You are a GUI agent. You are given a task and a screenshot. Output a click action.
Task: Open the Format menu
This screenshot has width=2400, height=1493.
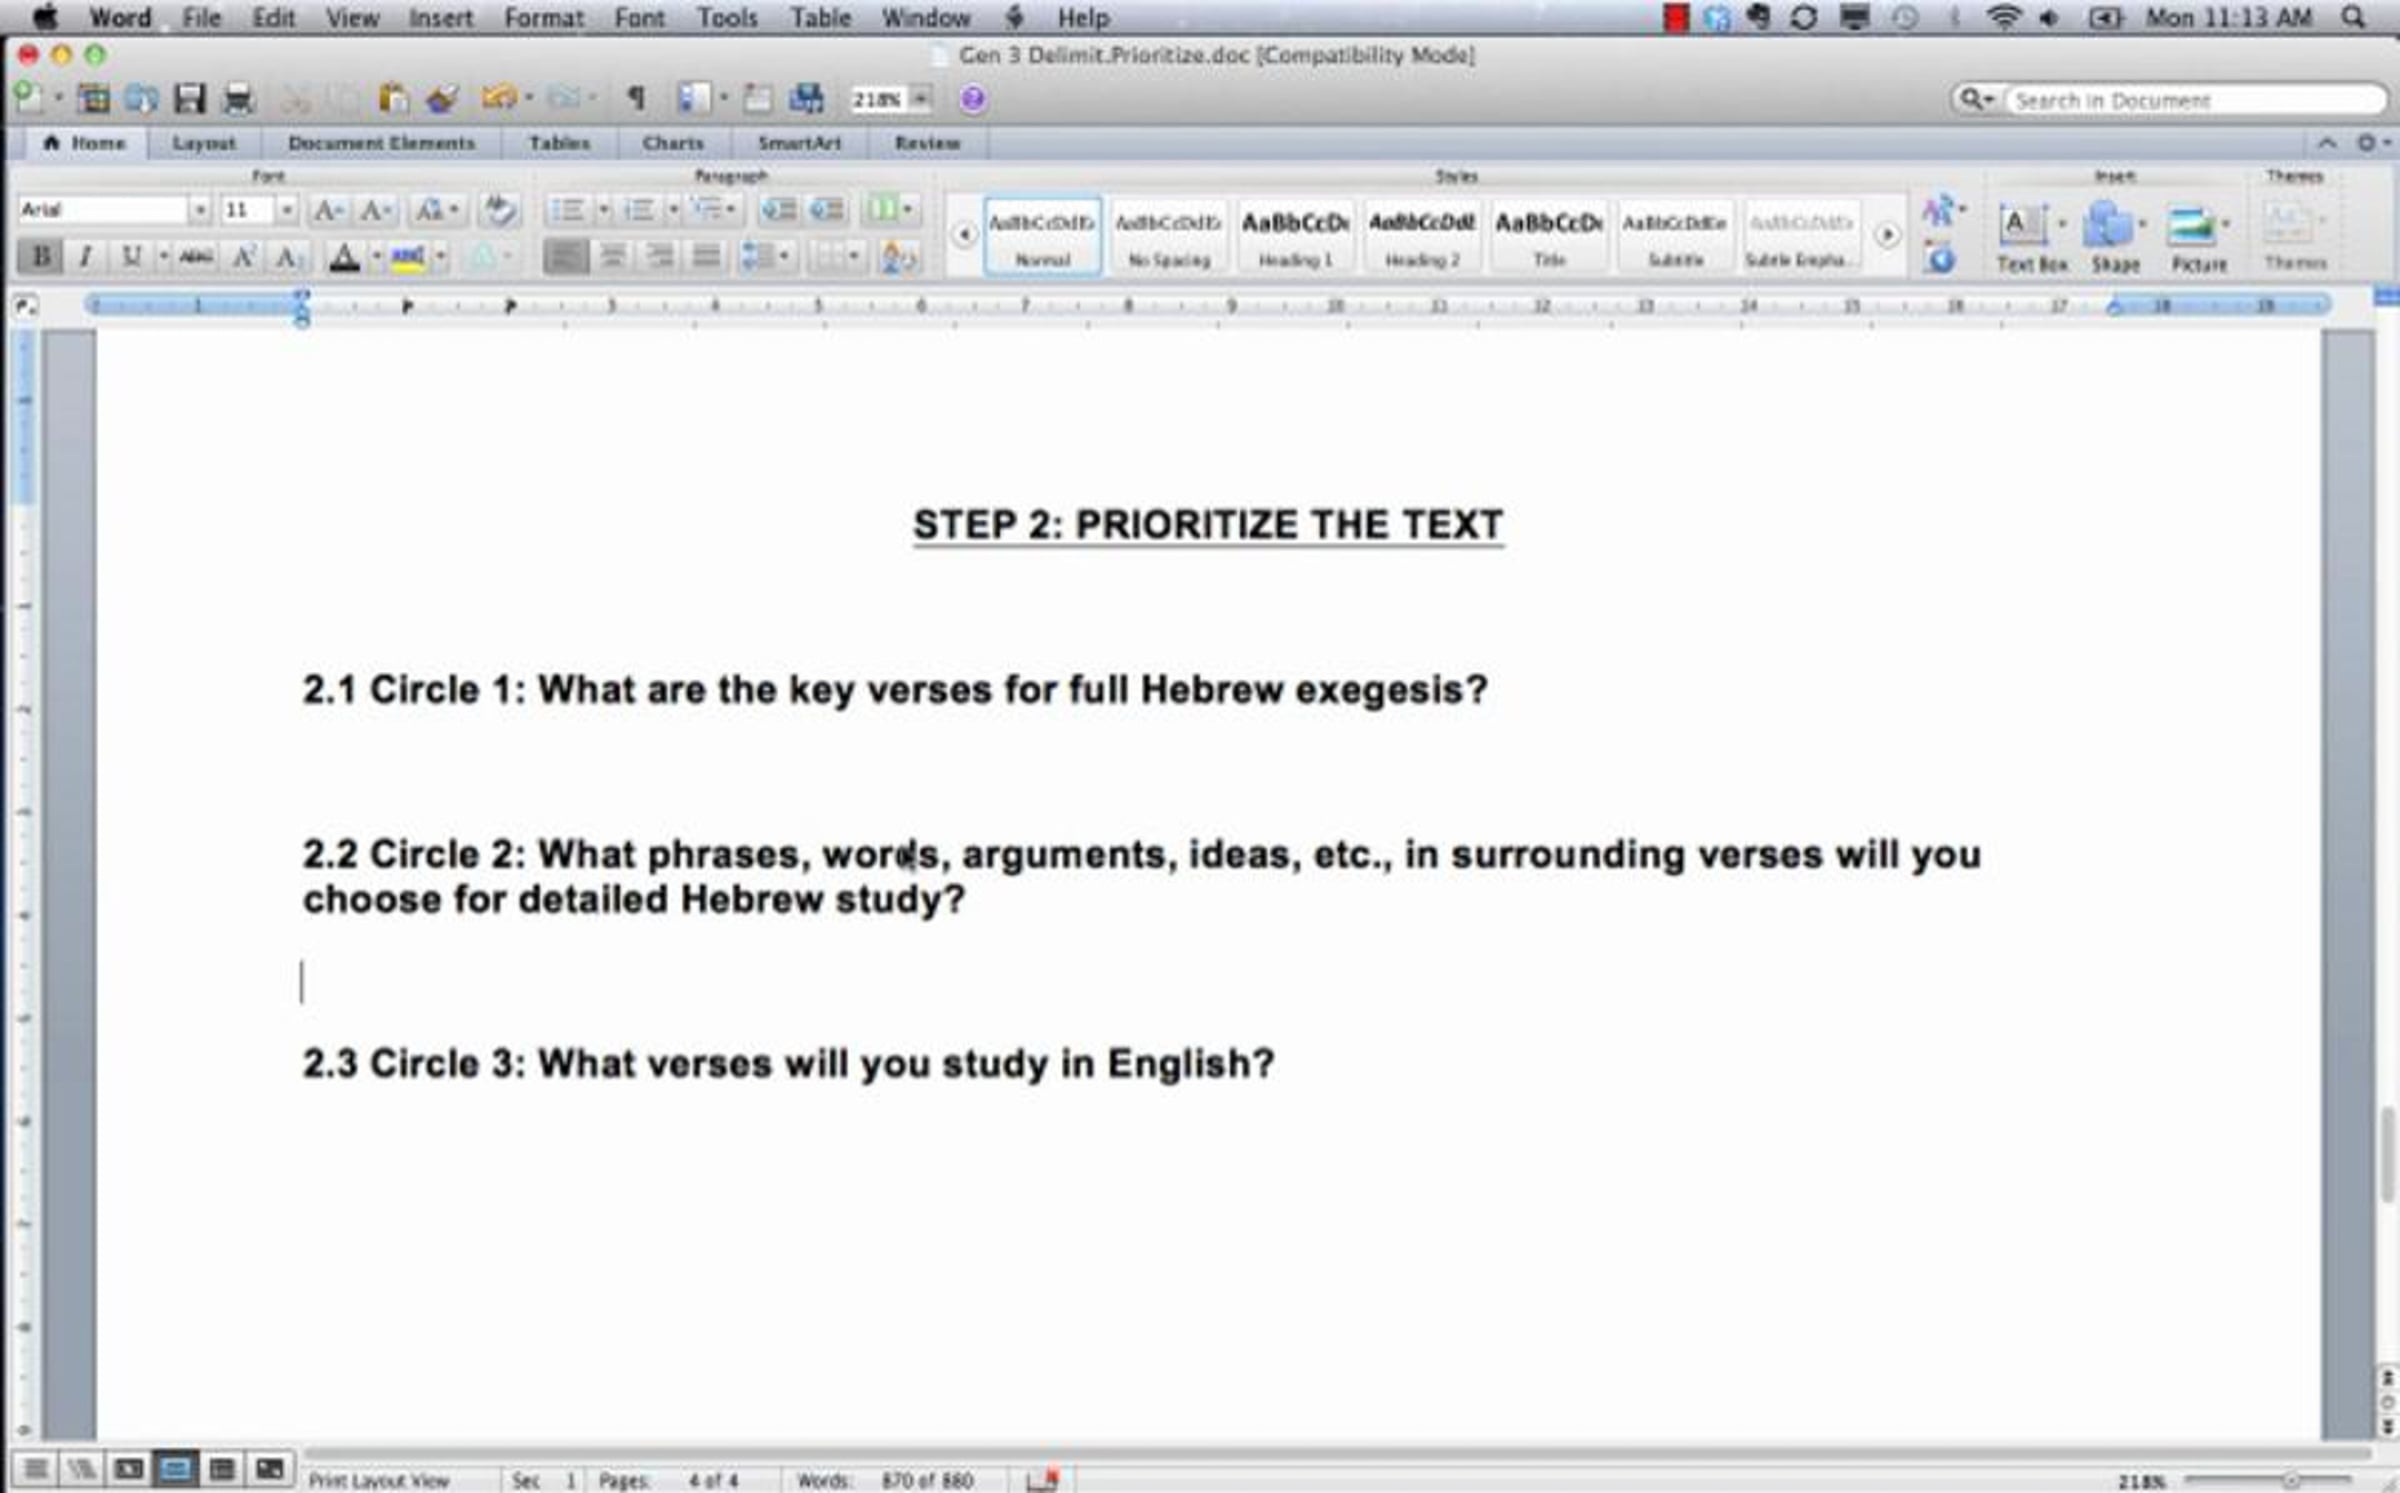point(543,17)
